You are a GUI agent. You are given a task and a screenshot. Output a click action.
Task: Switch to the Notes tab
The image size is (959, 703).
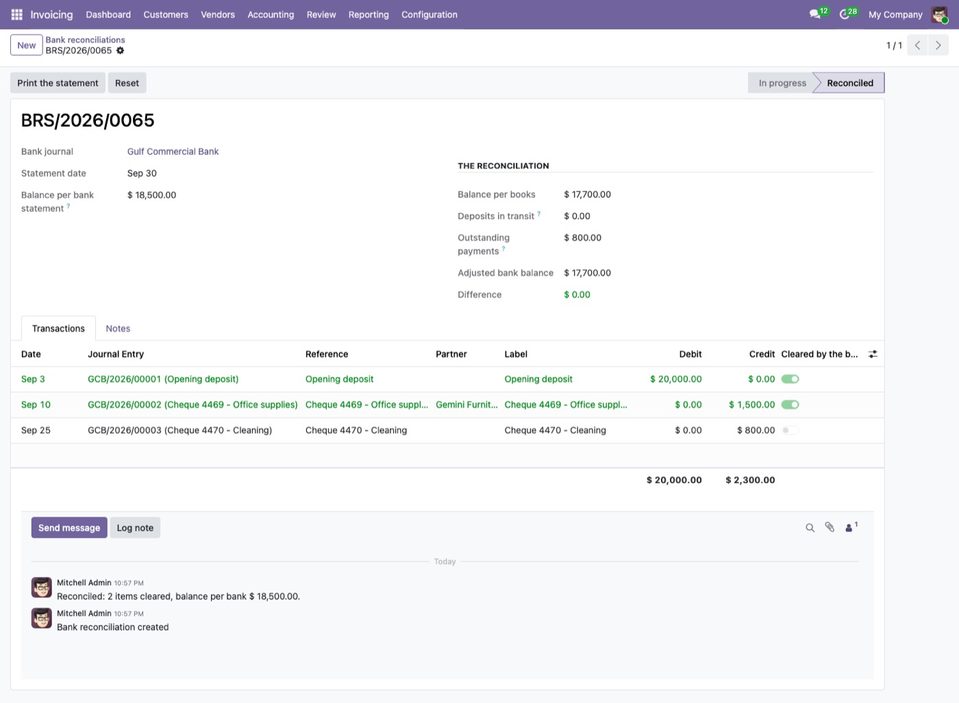tap(117, 329)
